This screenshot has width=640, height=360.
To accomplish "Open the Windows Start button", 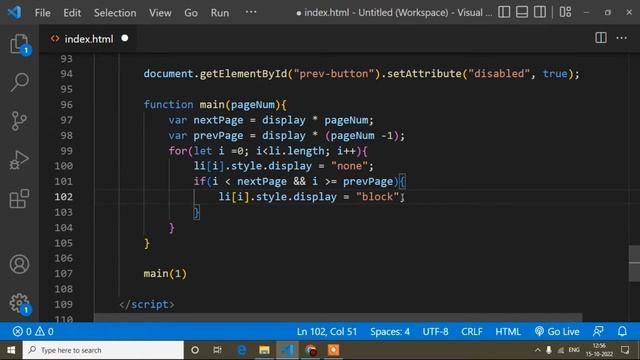I will (x=11, y=350).
